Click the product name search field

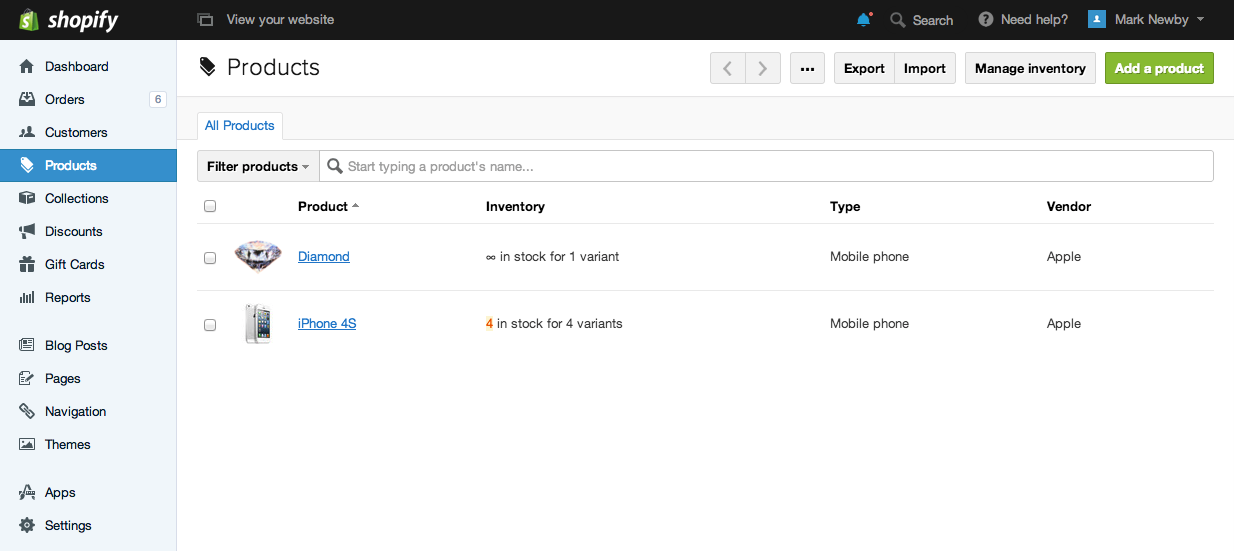(766, 166)
